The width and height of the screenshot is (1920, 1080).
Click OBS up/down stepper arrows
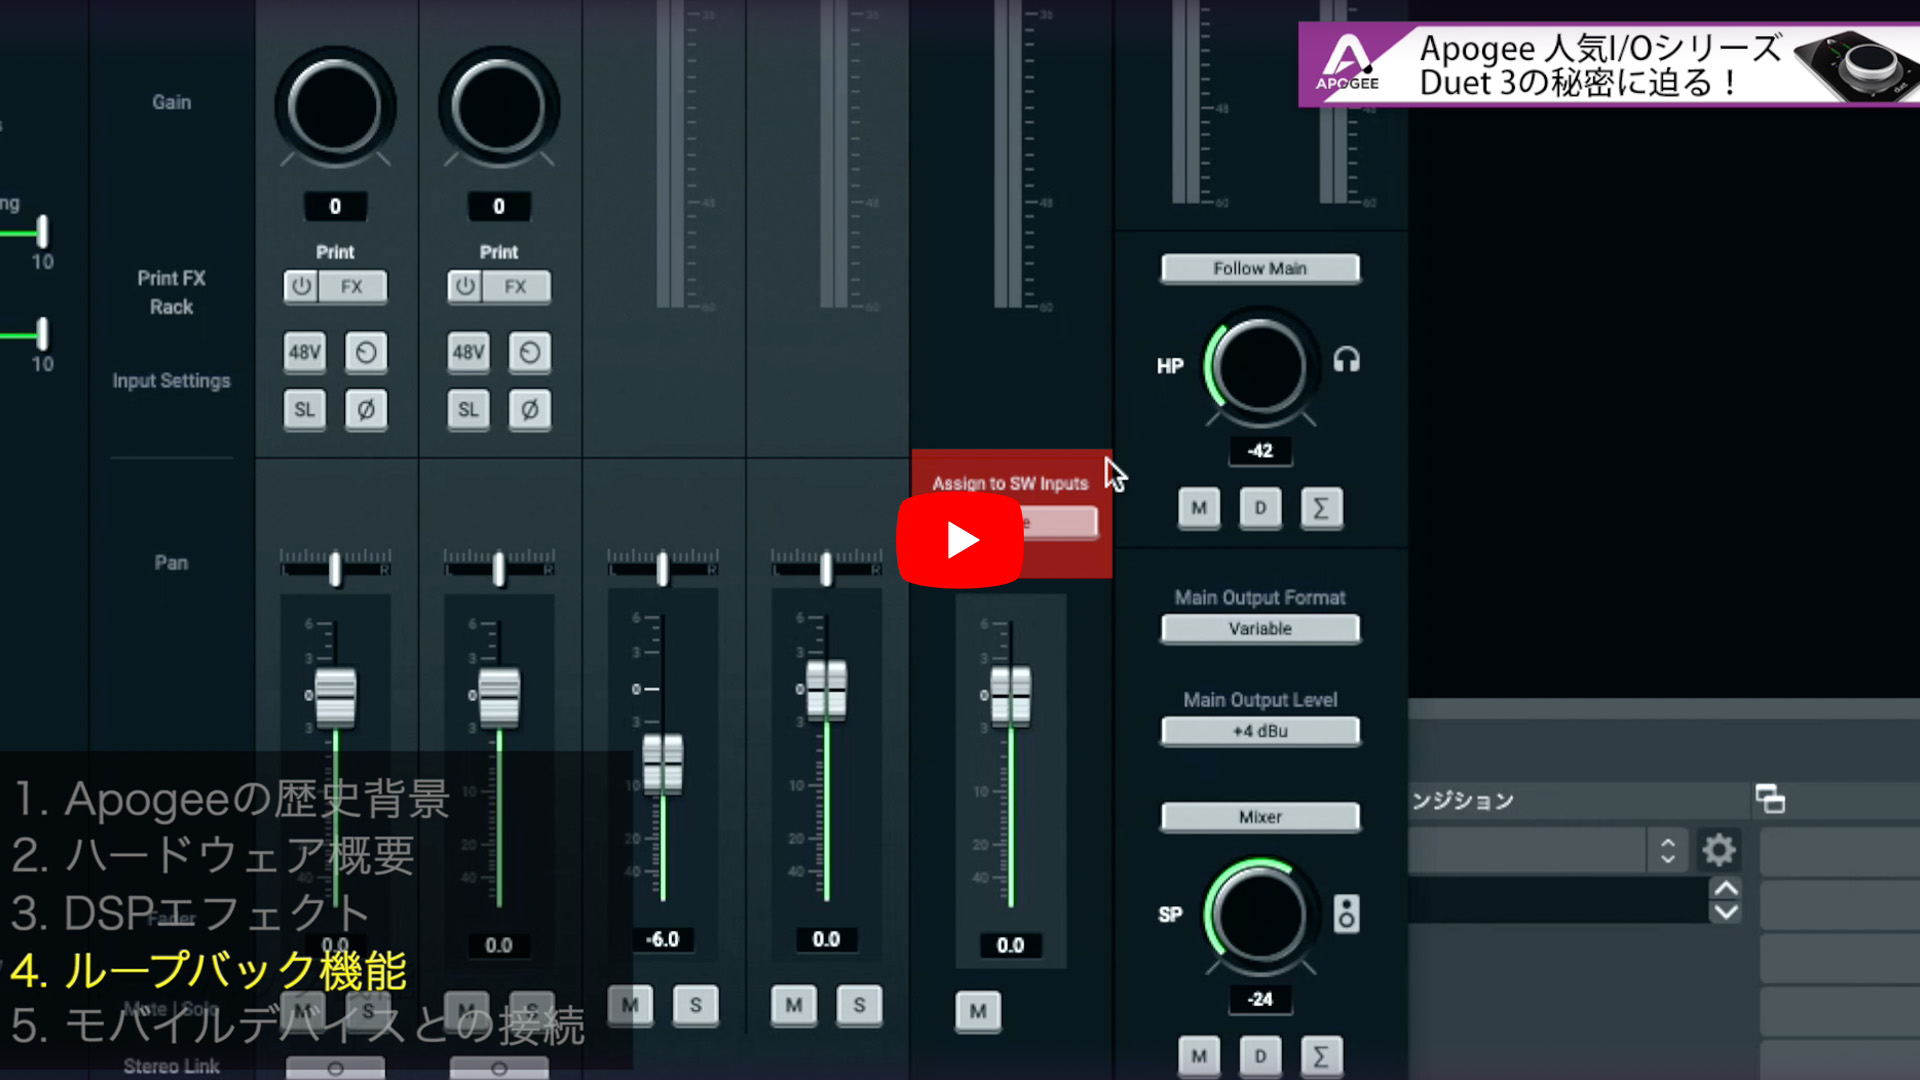pyautogui.click(x=1667, y=850)
